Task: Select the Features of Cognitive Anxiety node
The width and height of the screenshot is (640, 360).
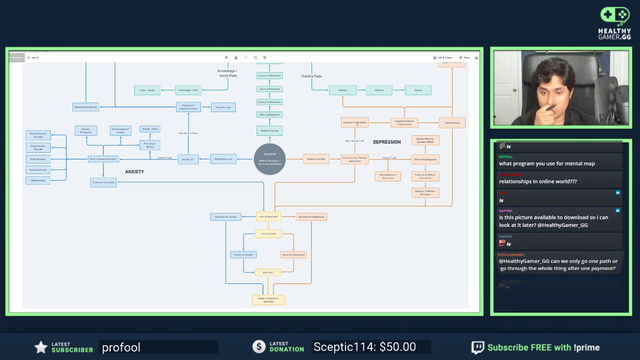Action: click(x=188, y=107)
